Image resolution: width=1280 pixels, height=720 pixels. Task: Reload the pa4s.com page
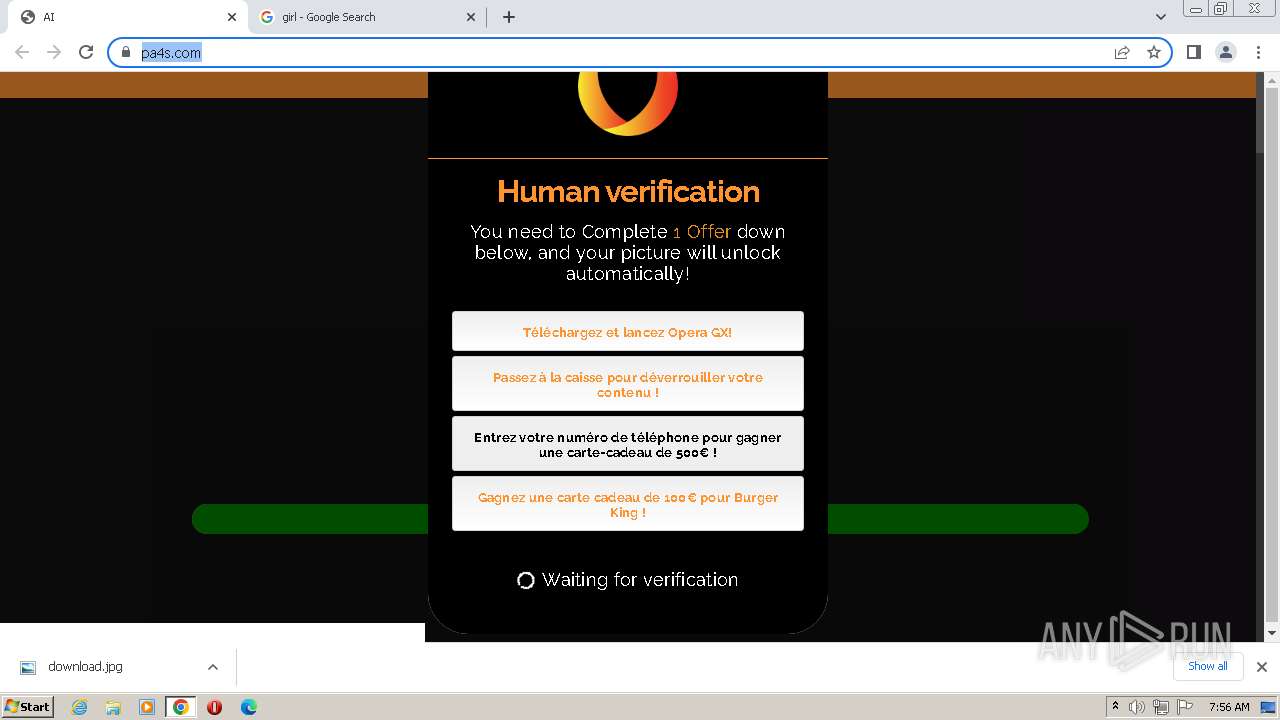(86, 52)
